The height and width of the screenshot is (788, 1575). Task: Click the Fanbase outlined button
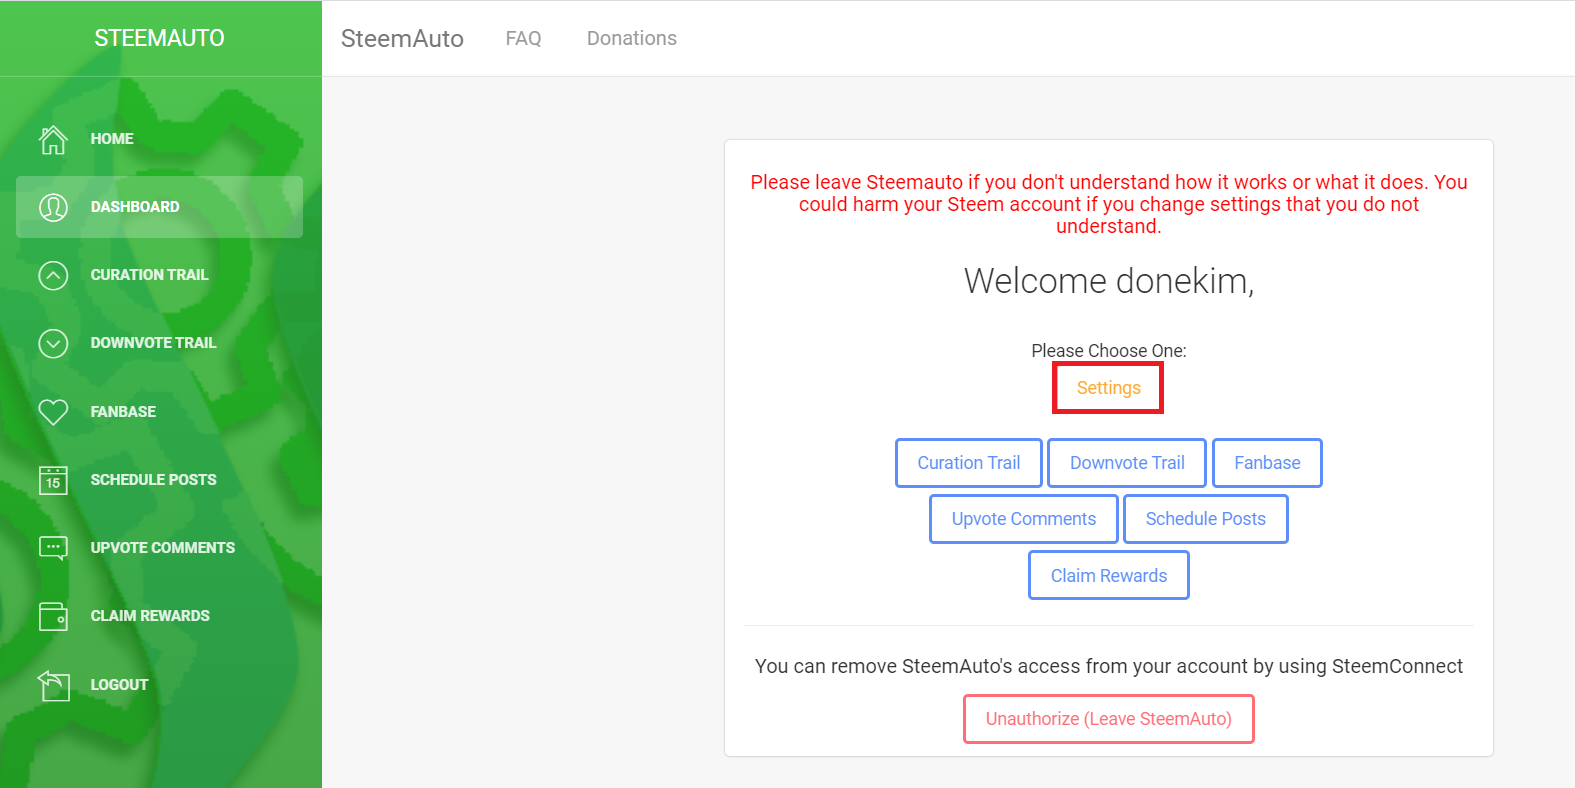tap(1267, 463)
